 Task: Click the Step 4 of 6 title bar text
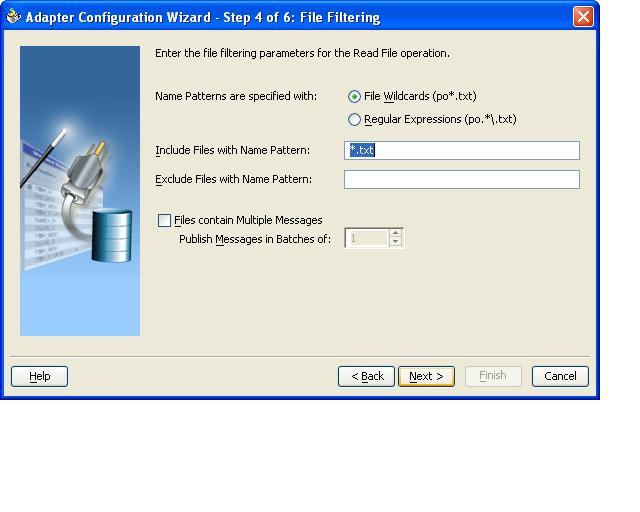point(202,17)
